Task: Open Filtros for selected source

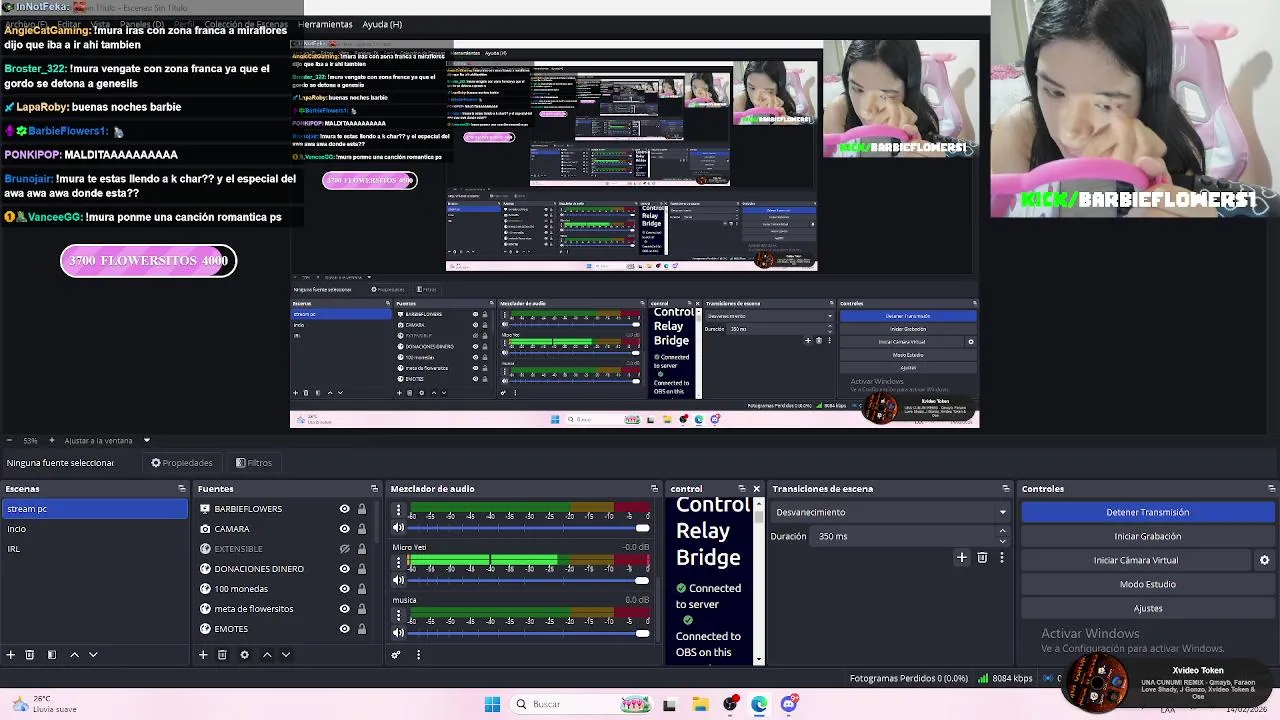Action: pos(254,463)
